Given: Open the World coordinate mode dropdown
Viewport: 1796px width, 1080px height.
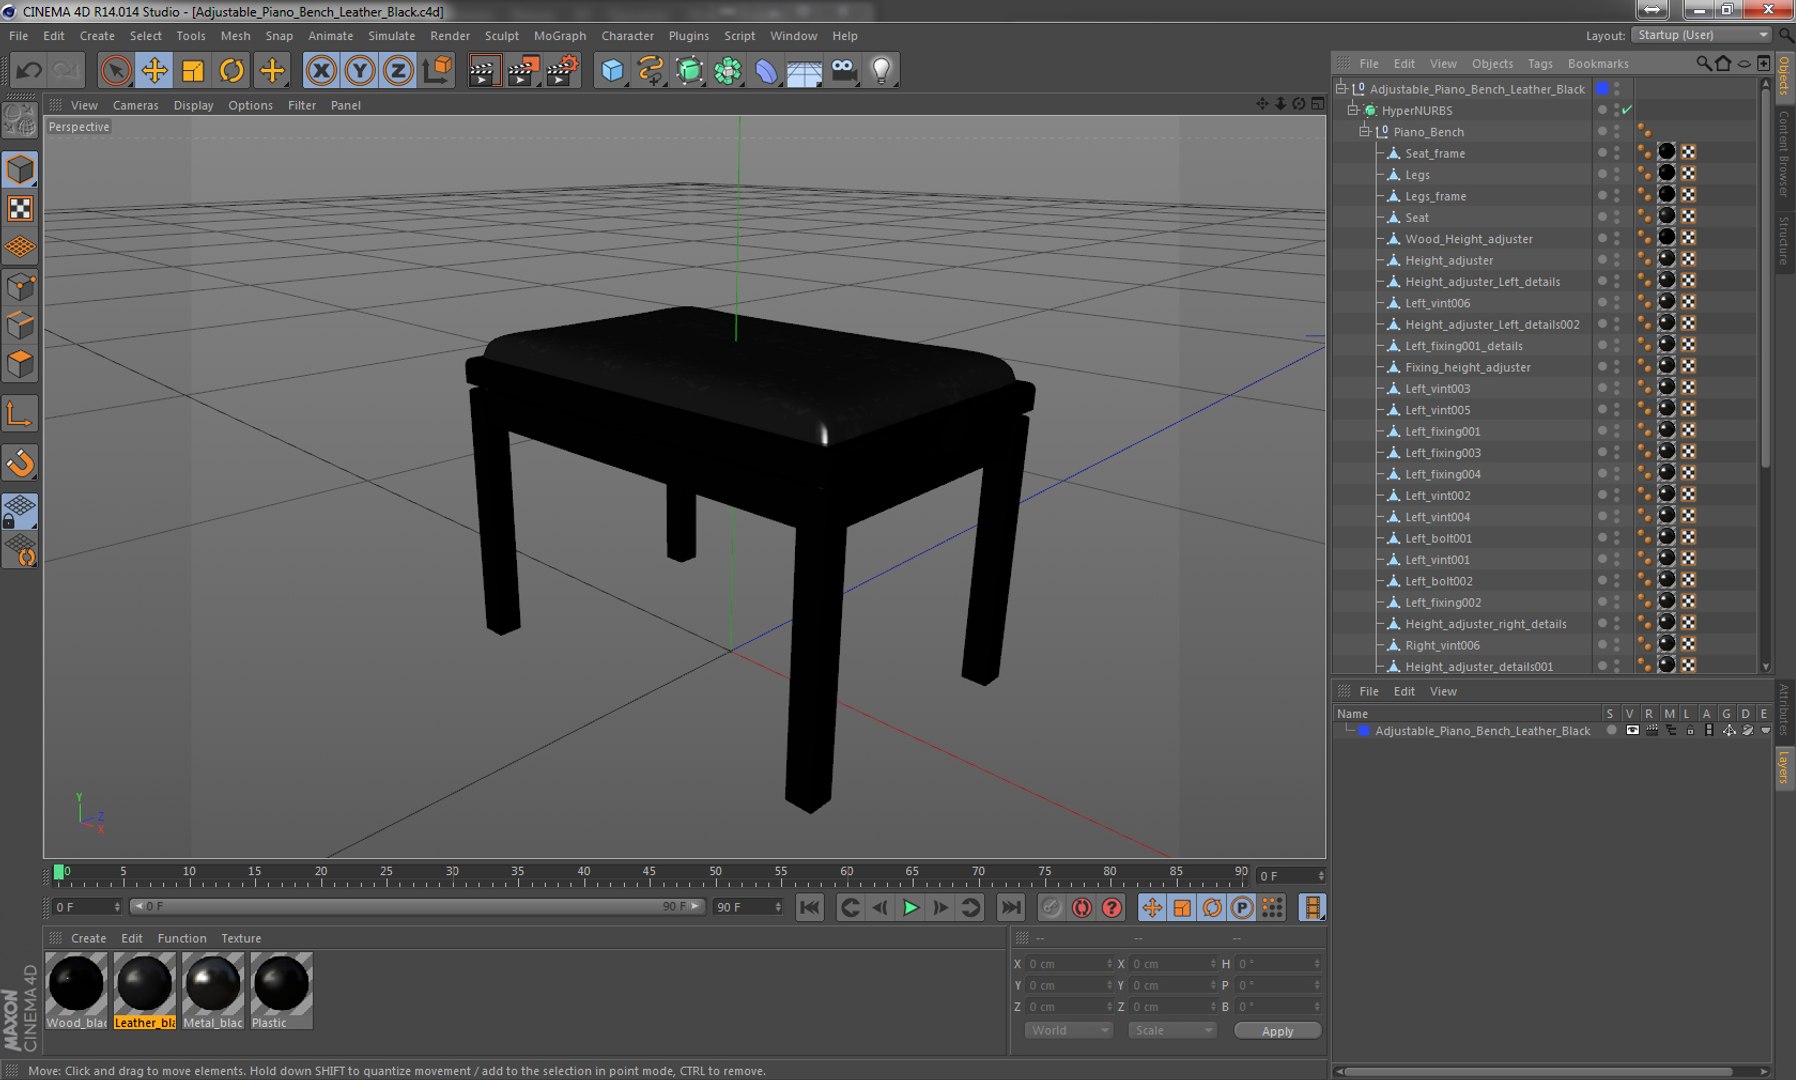Looking at the screenshot, I should point(1068,1030).
